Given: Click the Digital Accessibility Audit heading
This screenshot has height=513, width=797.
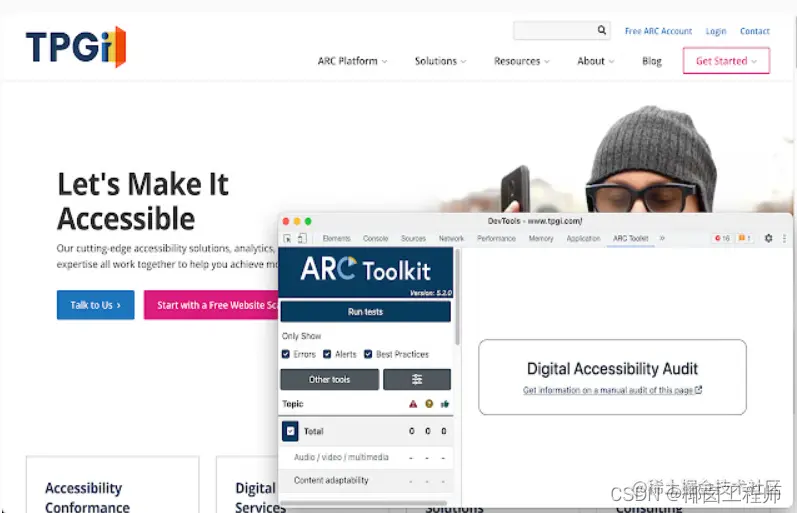Looking at the screenshot, I should 612,368.
